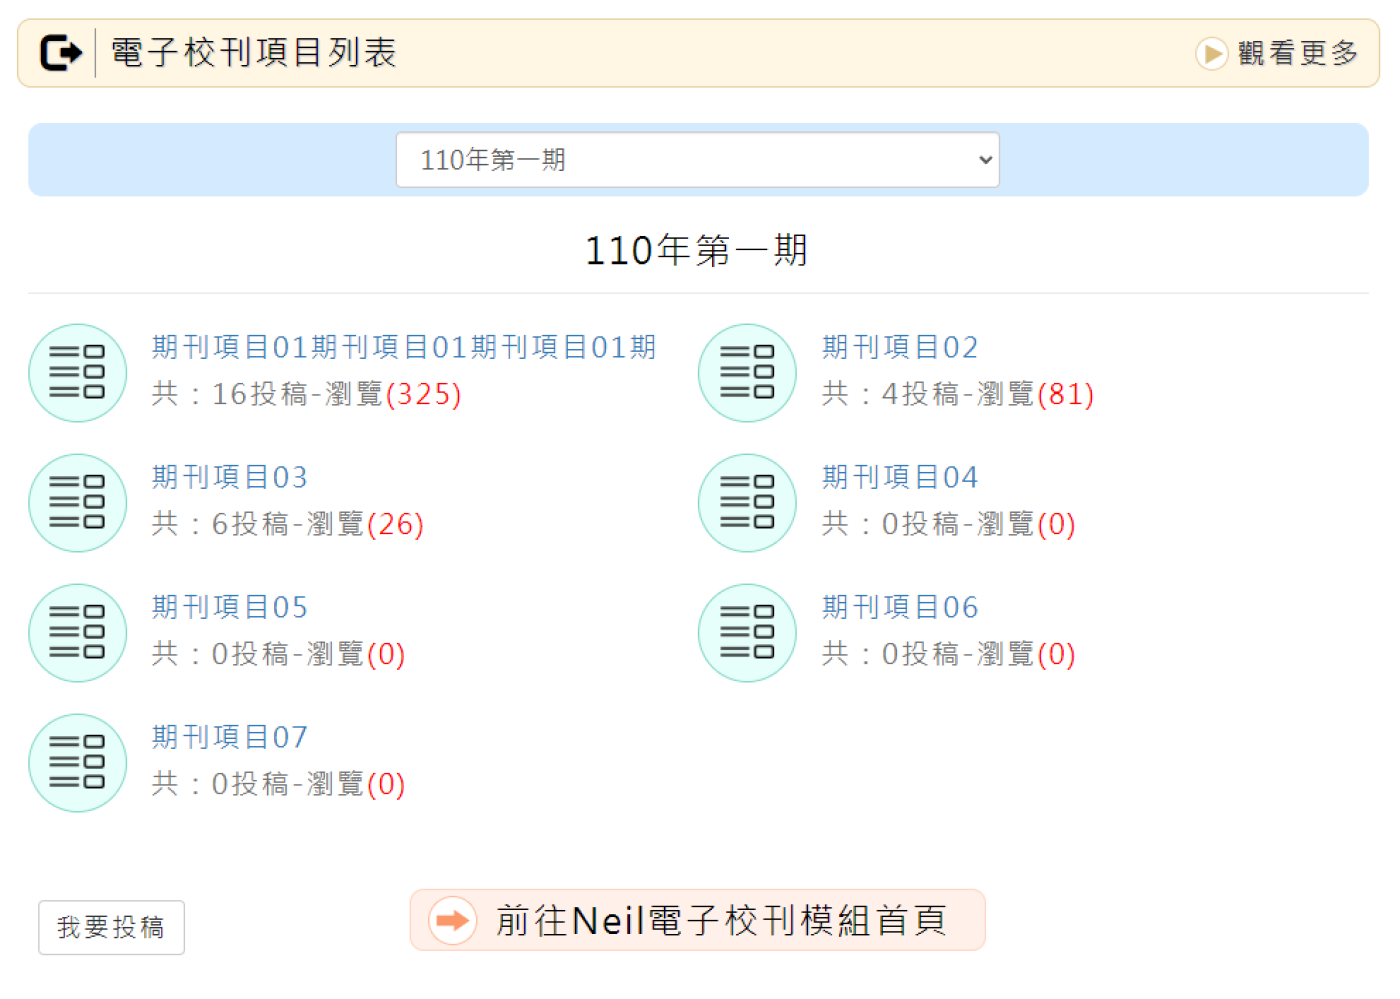Click list icon for 期刊項目05

pyautogui.click(x=78, y=633)
